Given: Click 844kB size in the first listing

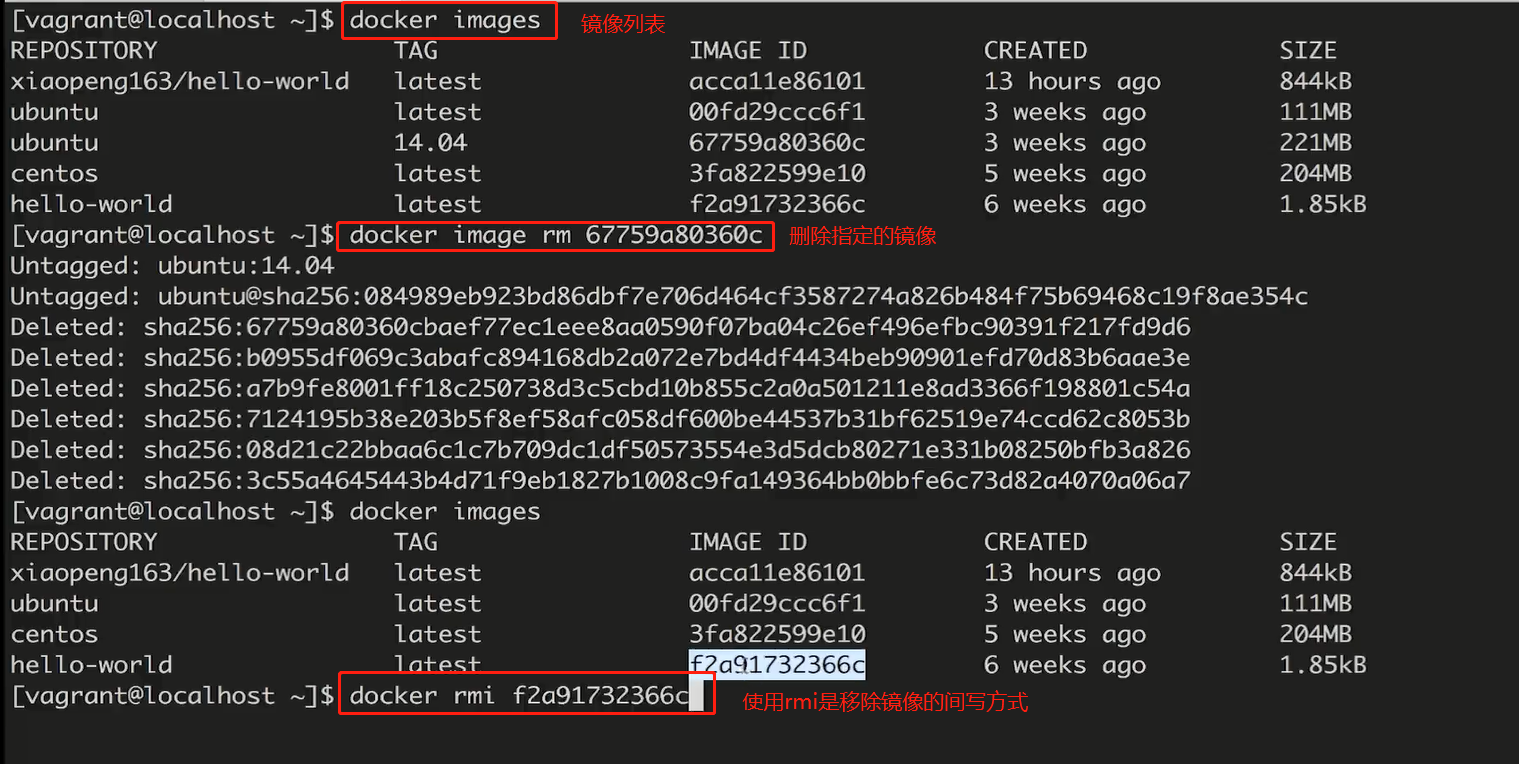Looking at the screenshot, I should pos(1316,82).
